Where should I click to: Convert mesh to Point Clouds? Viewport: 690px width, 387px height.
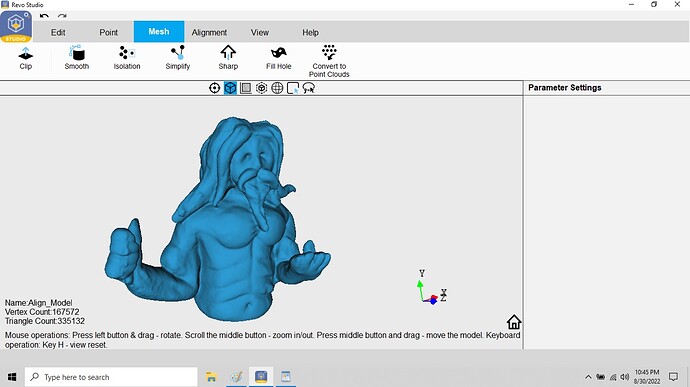[x=329, y=61]
